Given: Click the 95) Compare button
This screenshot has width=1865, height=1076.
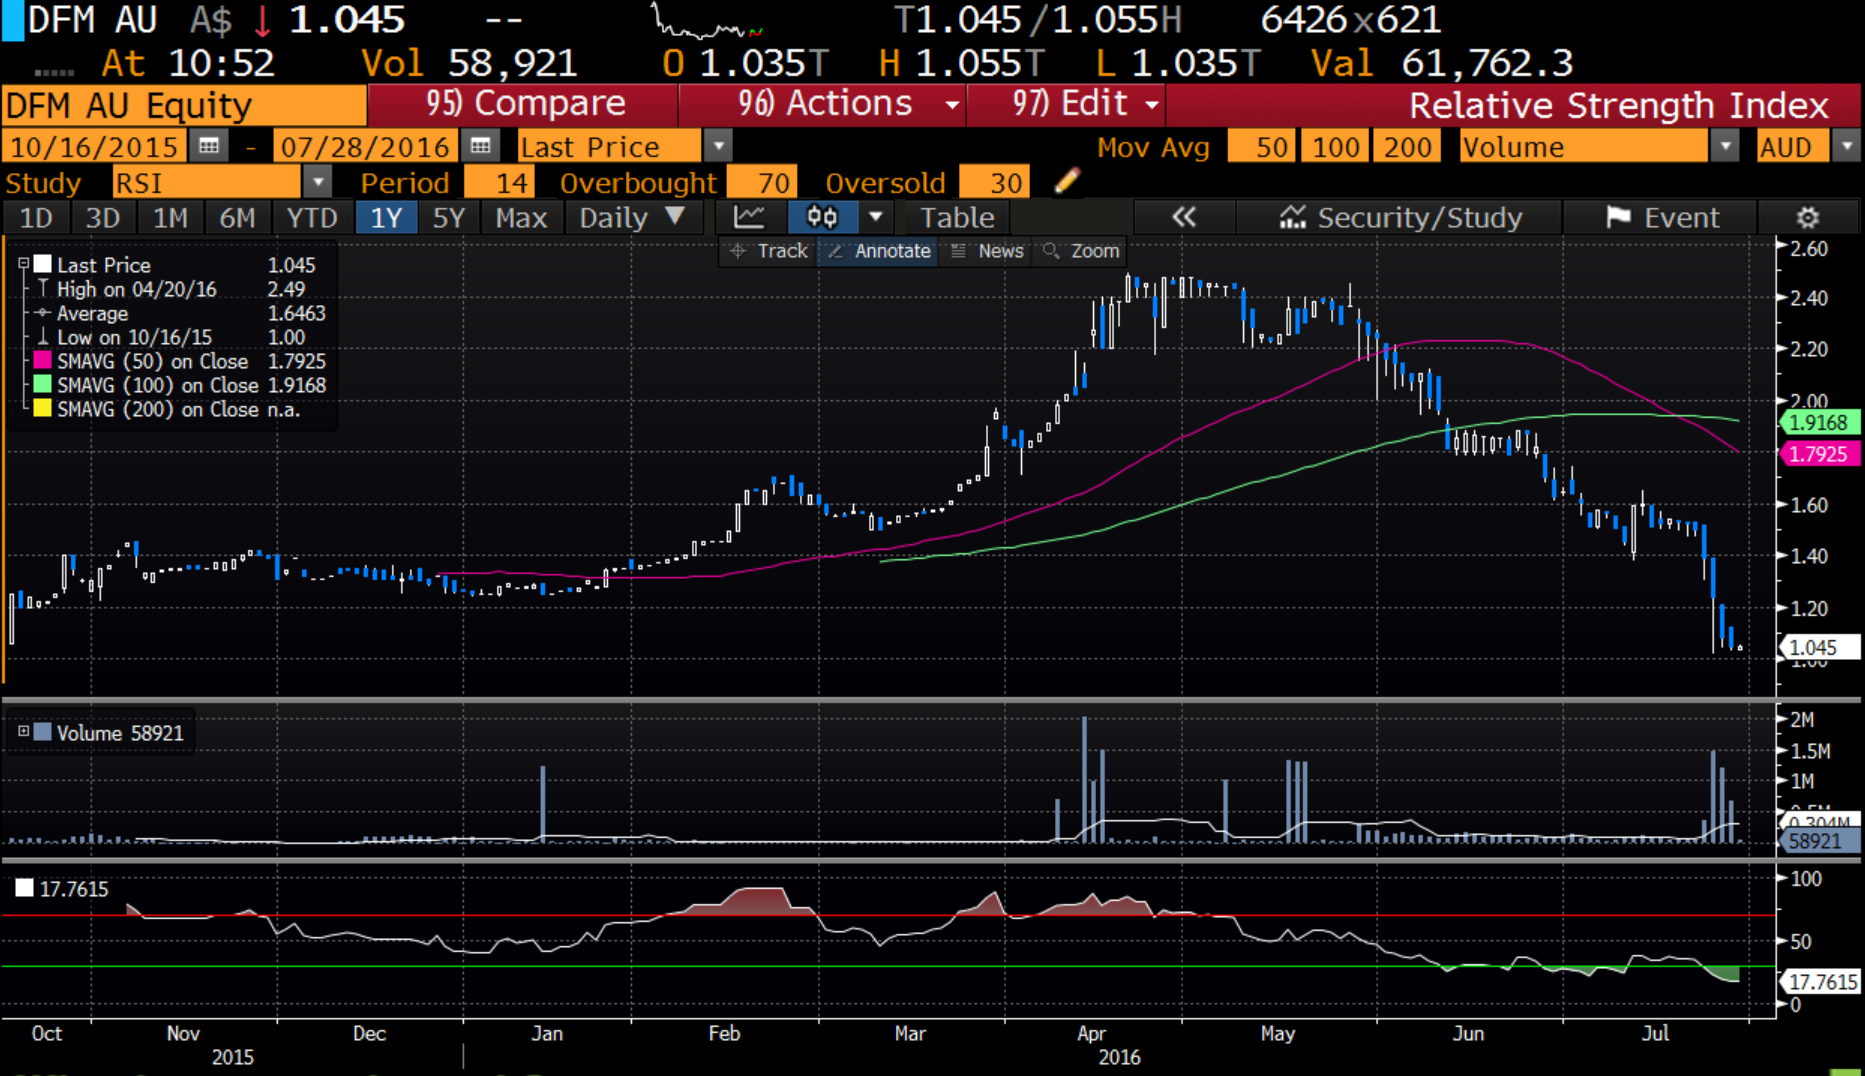Looking at the screenshot, I should pyautogui.click(x=523, y=104).
